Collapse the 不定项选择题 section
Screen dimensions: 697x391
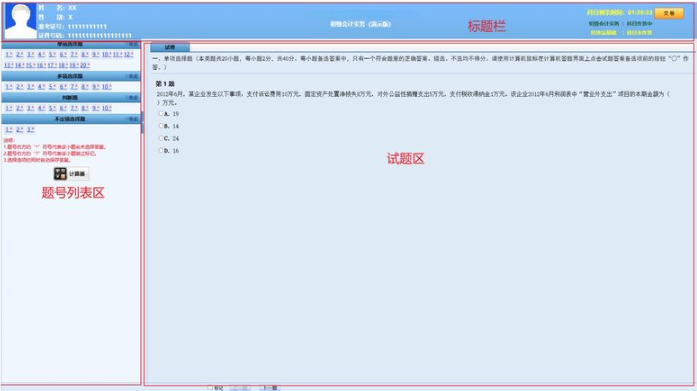point(133,119)
